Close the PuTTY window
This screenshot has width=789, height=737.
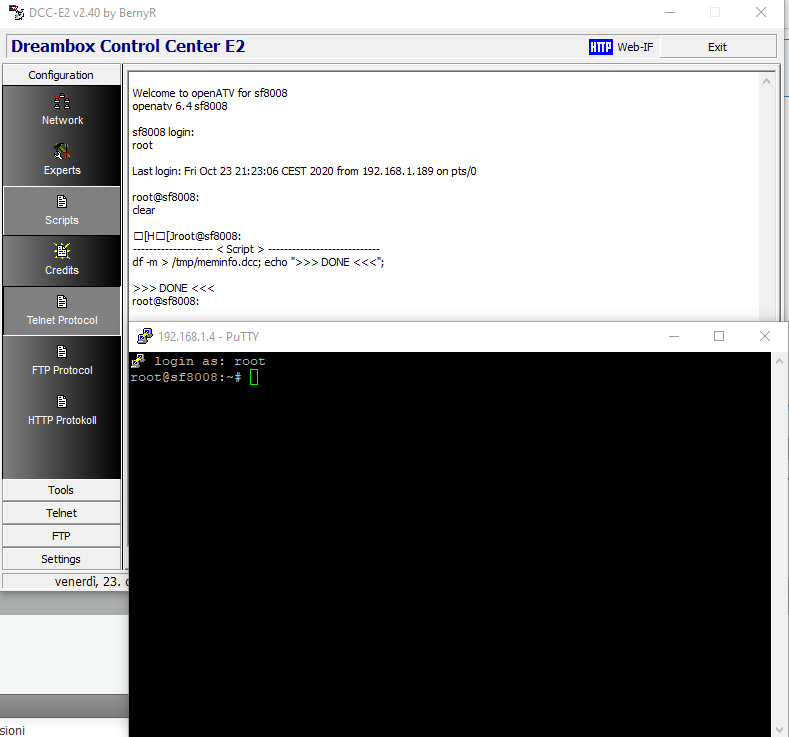[x=765, y=336]
